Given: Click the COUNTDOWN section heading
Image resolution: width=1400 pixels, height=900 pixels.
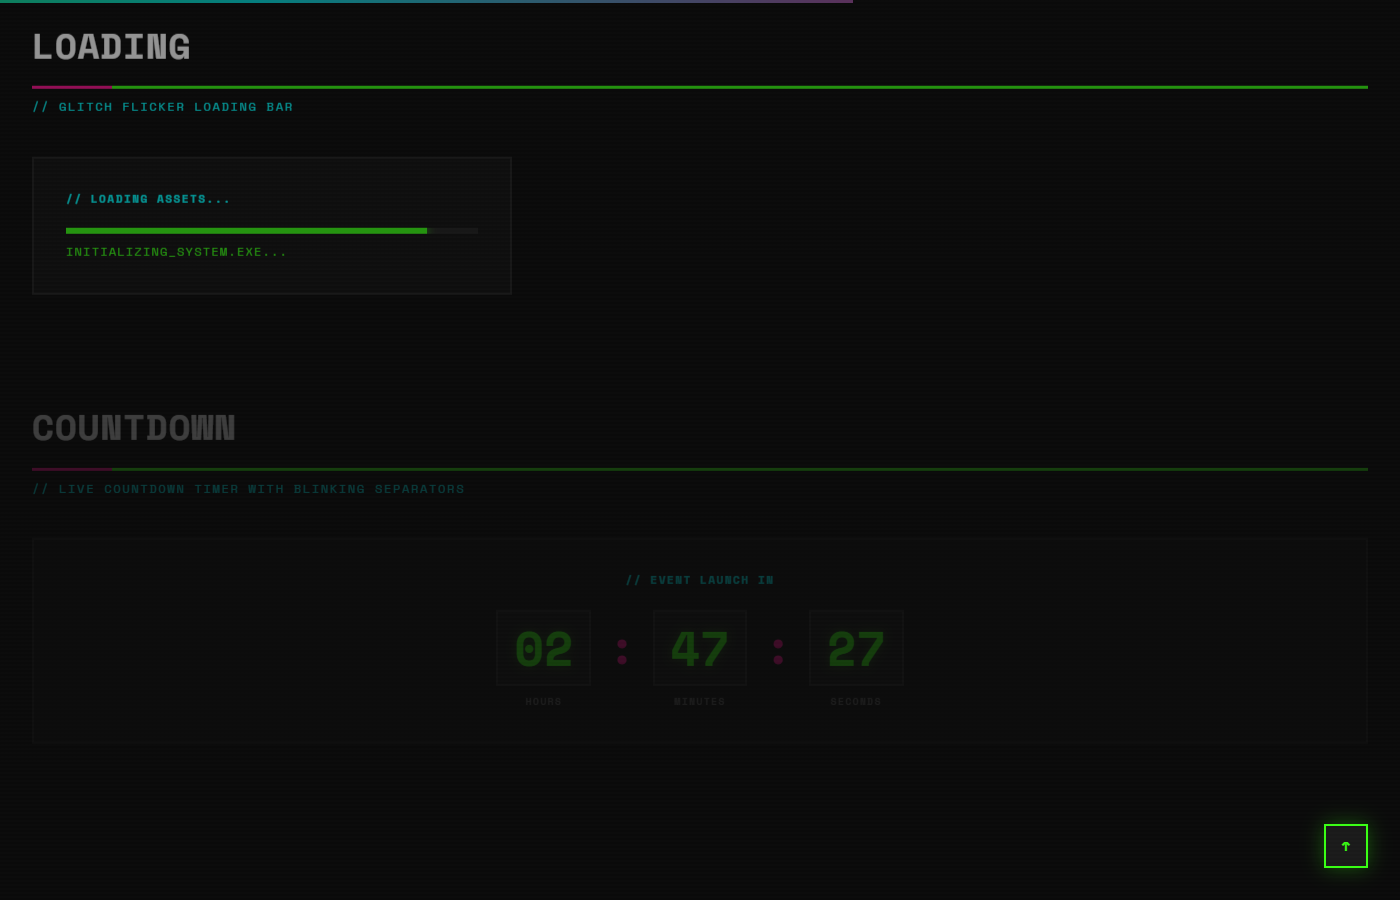Looking at the screenshot, I should click(134, 428).
